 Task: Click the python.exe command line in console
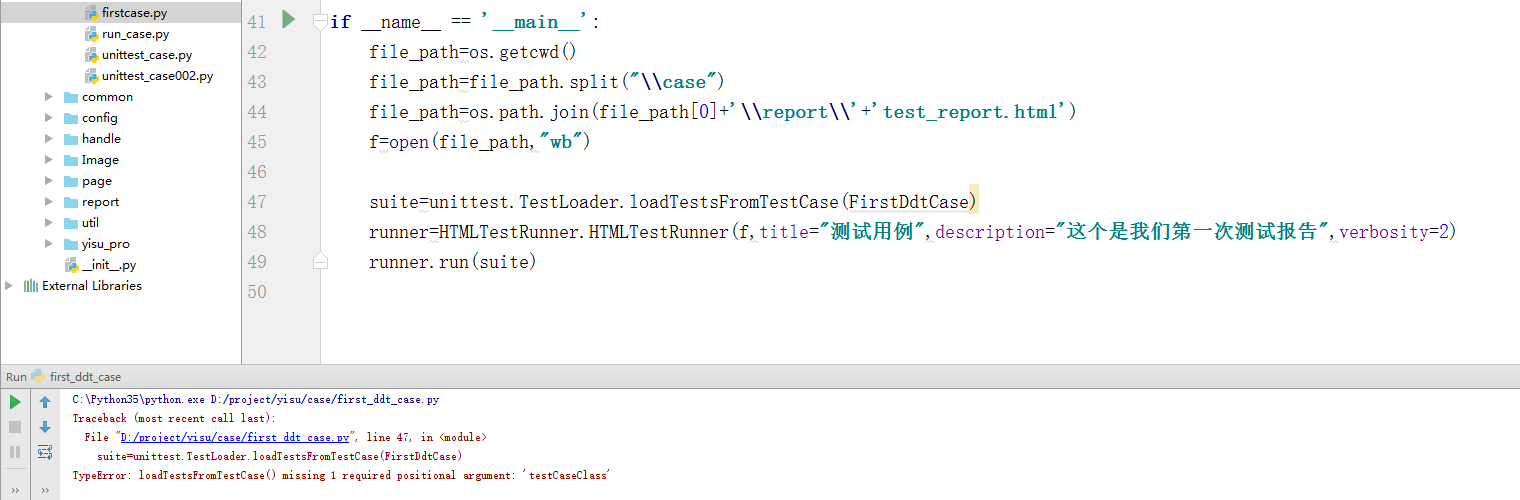(256, 400)
